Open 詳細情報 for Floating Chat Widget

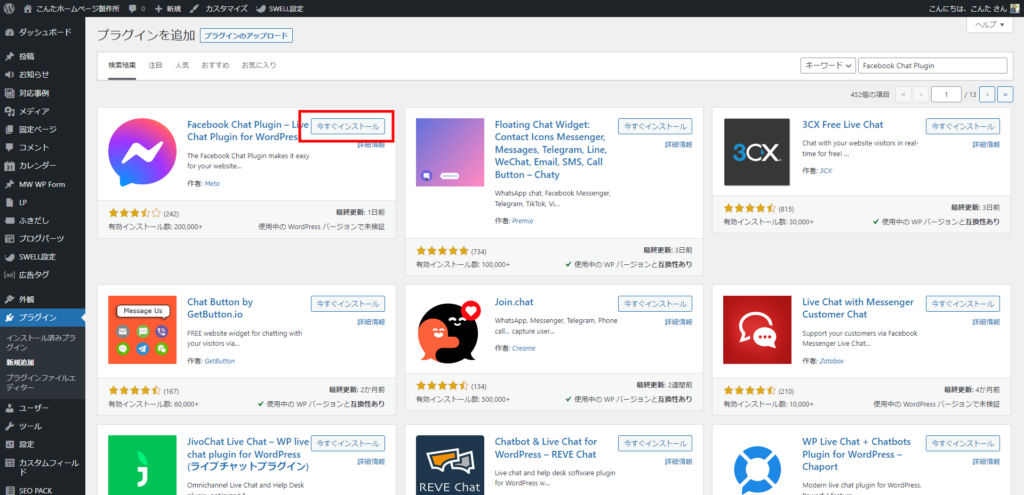coord(679,144)
